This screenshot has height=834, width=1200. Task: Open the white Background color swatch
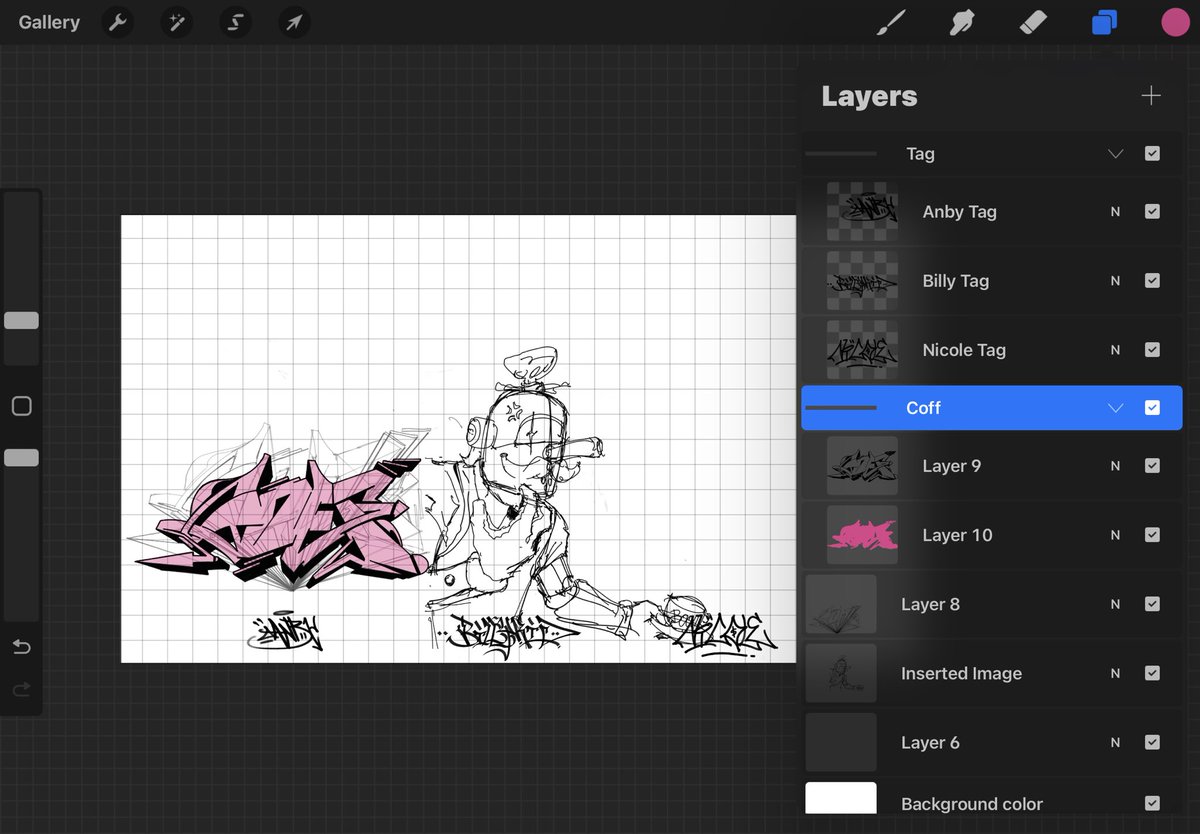[841, 798]
